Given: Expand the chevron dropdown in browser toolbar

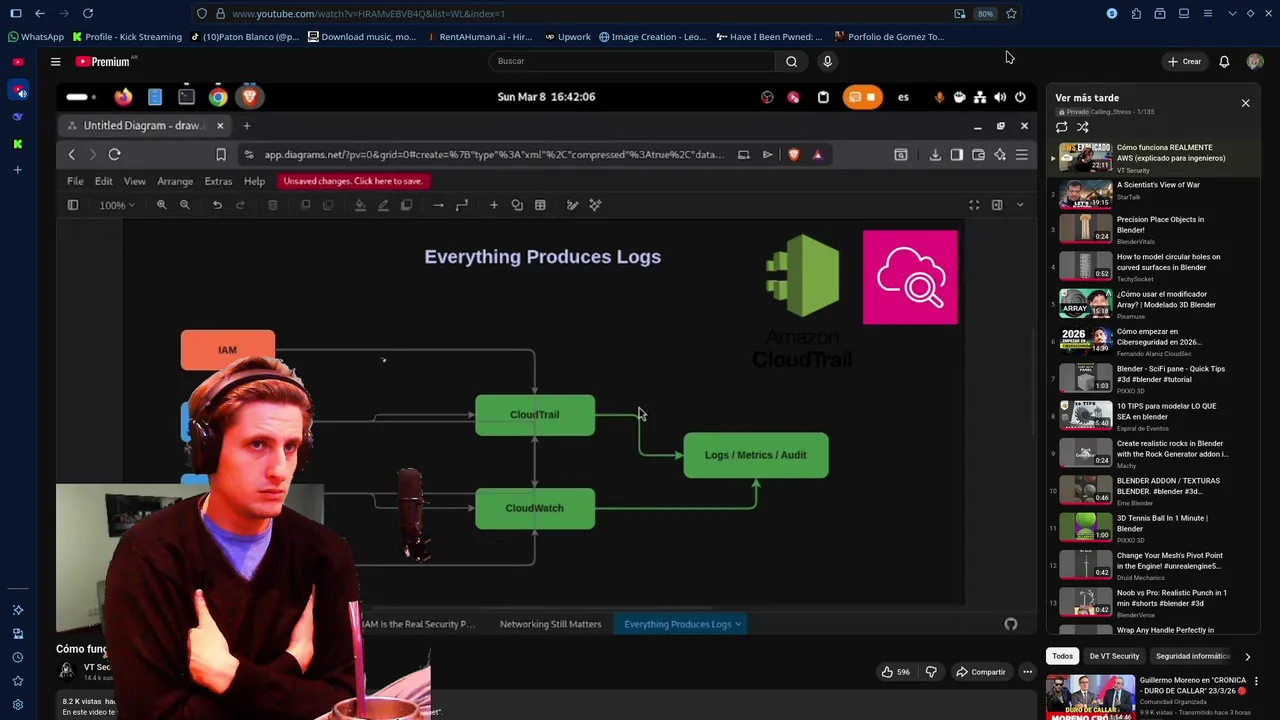Looking at the screenshot, I should [x=1232, y=14].
